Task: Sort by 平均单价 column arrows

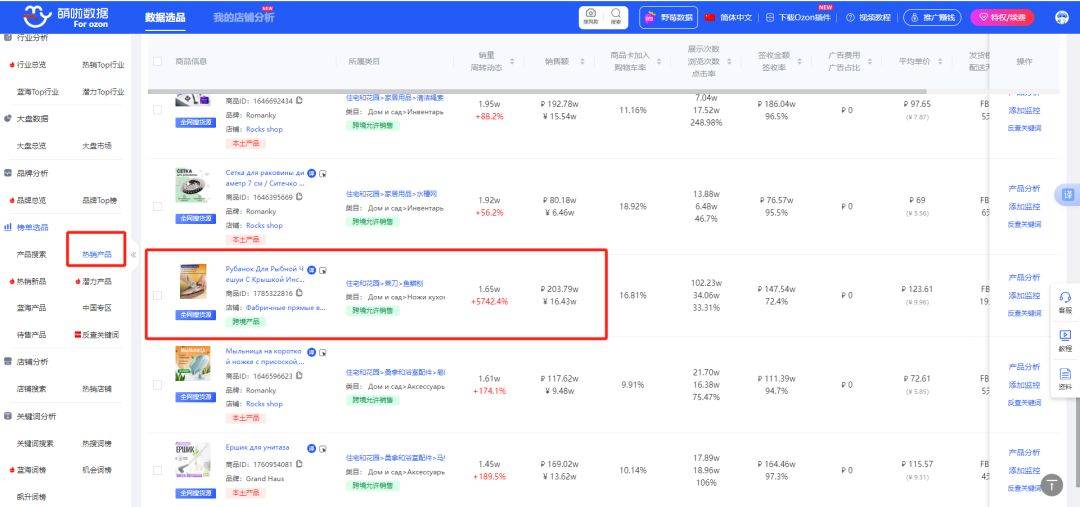Action: click(x=942, y=61)
